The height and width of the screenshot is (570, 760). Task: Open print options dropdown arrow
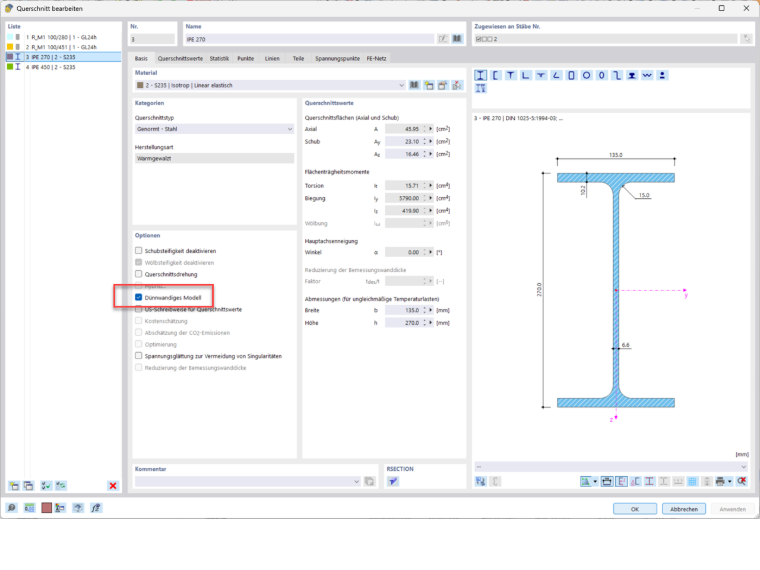(729, 481)
